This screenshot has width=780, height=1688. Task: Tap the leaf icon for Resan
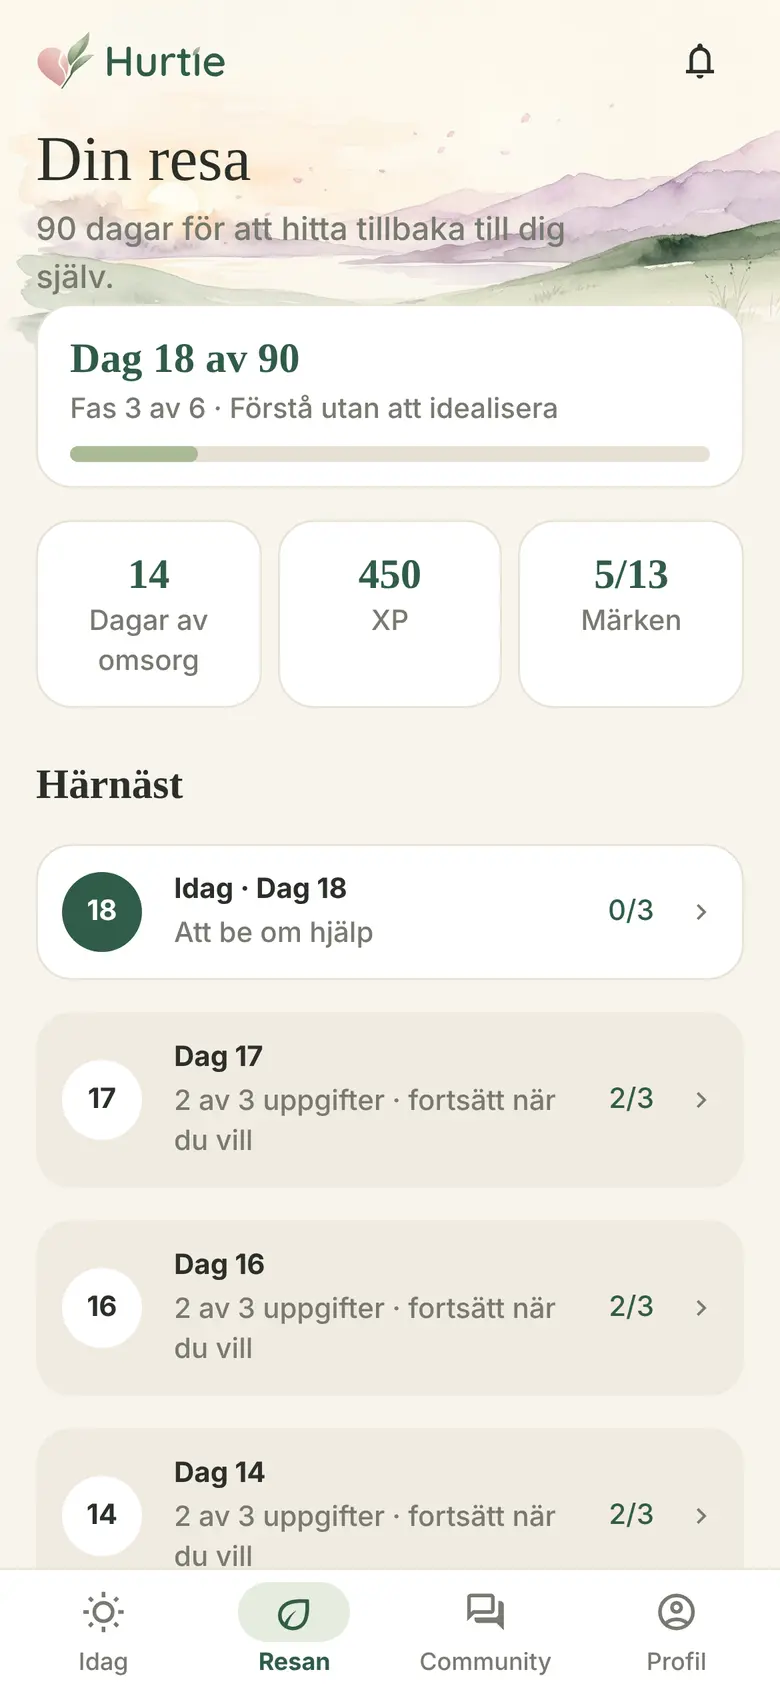pyautogui.click(x=294, y=1612)
